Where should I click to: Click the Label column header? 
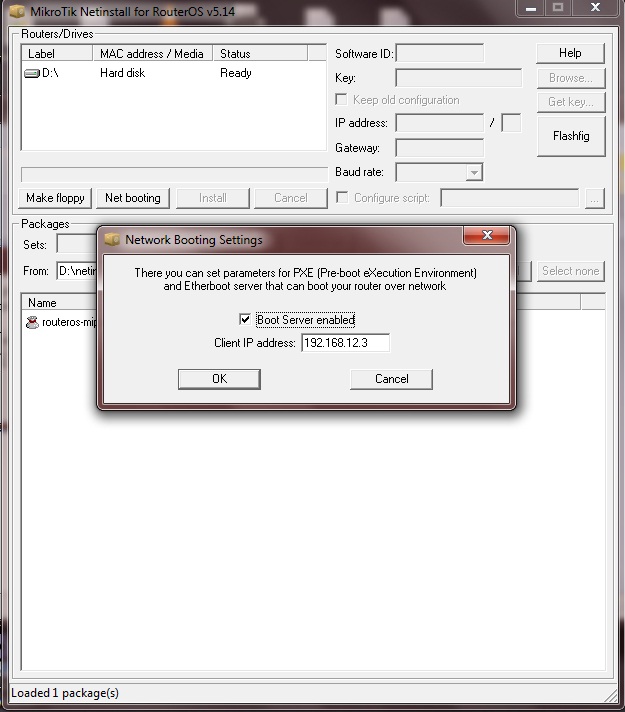57,53
